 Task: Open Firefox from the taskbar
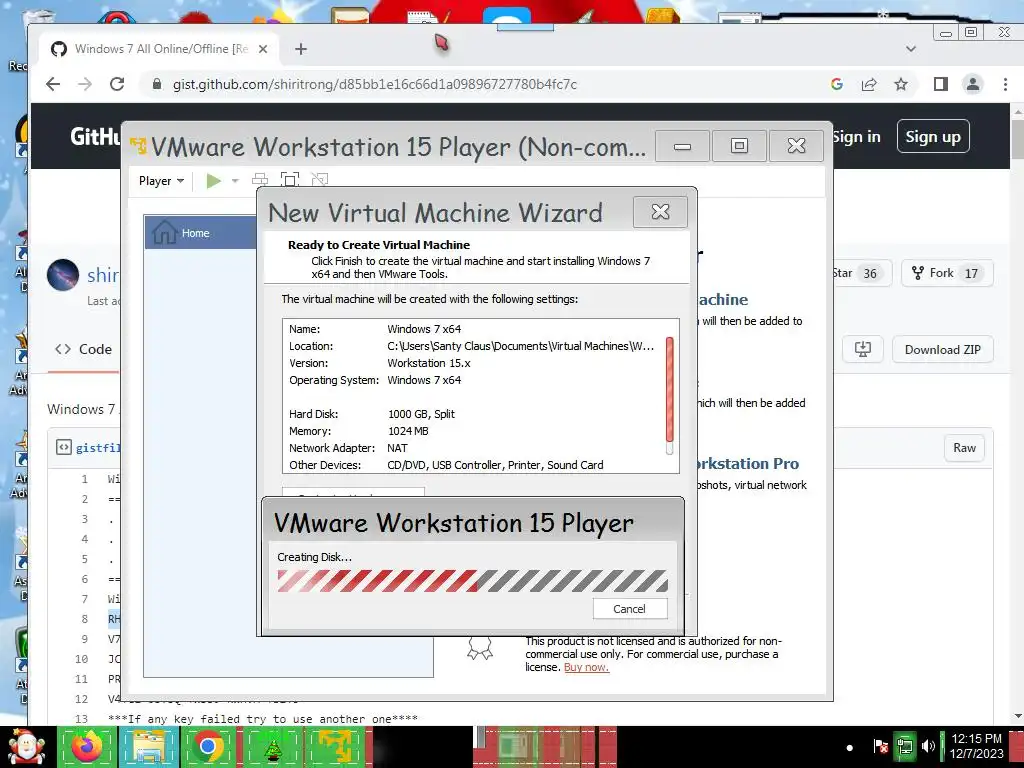point(86,746)
